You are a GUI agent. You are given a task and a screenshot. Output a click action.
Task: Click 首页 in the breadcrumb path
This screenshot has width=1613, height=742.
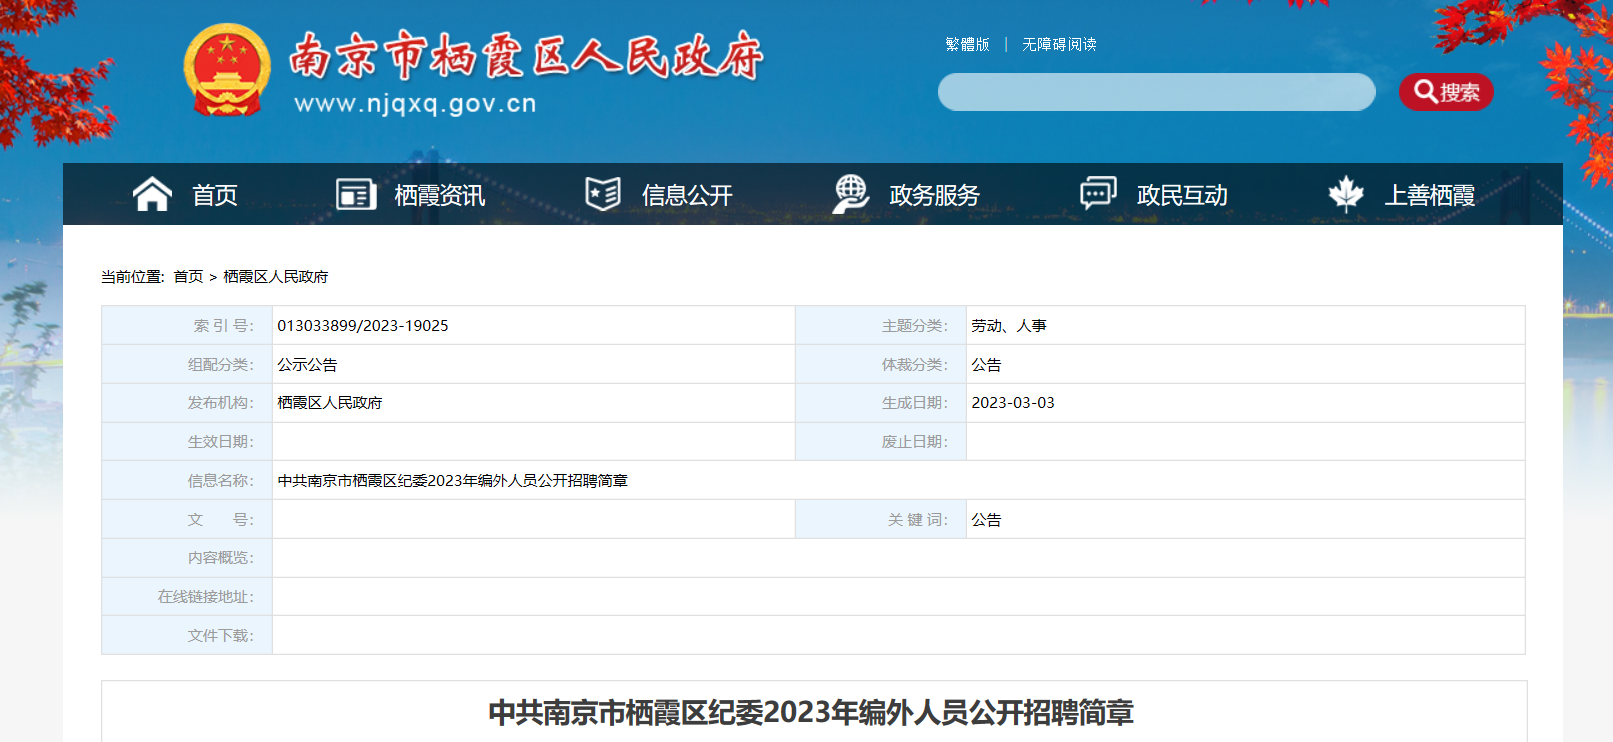(188, 277)
